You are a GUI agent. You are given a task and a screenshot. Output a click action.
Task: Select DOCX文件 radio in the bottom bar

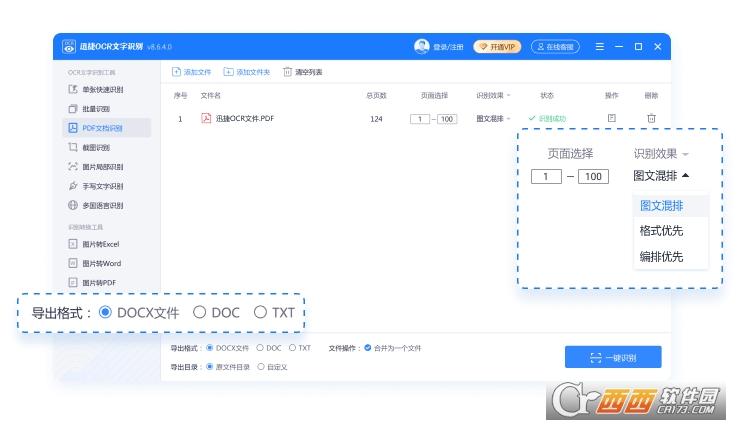click(x=210, y=348)
